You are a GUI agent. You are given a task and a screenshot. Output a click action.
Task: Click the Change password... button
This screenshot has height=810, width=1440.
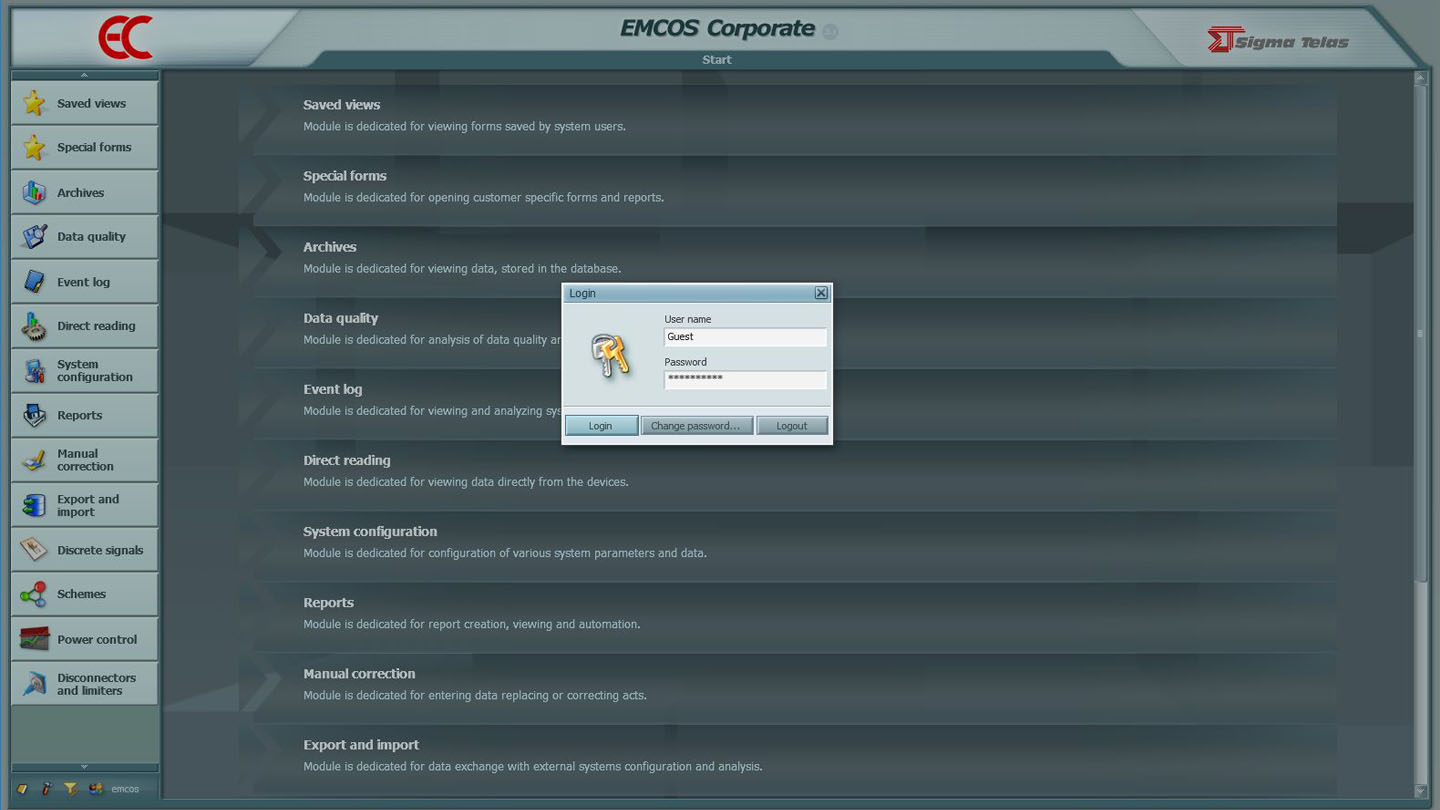(x=696, y=426)
